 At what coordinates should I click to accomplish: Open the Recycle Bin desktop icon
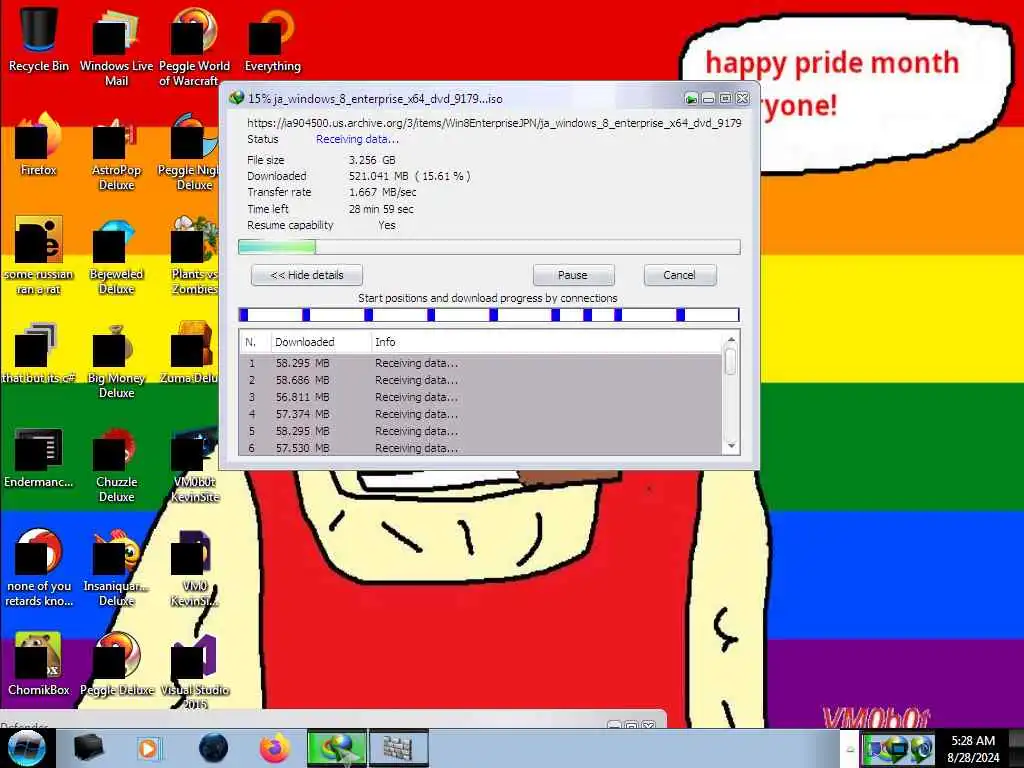coord(39,39)
